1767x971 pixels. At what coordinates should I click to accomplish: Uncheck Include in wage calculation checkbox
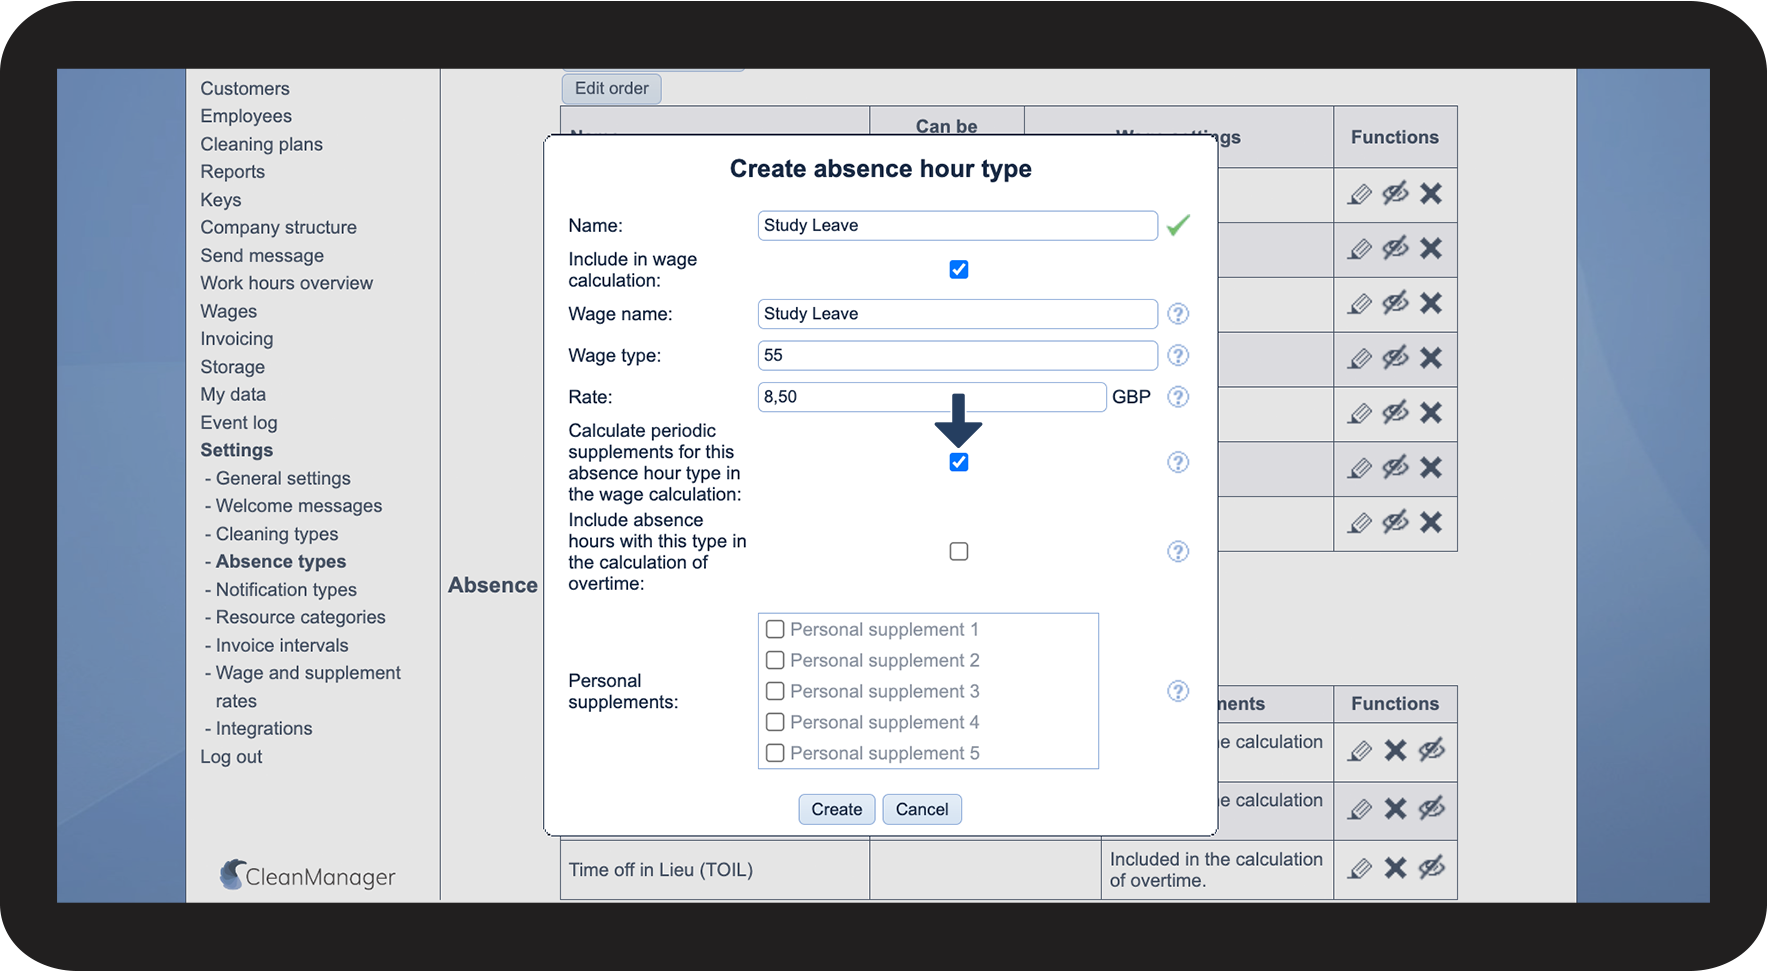(x=958, y=270)
